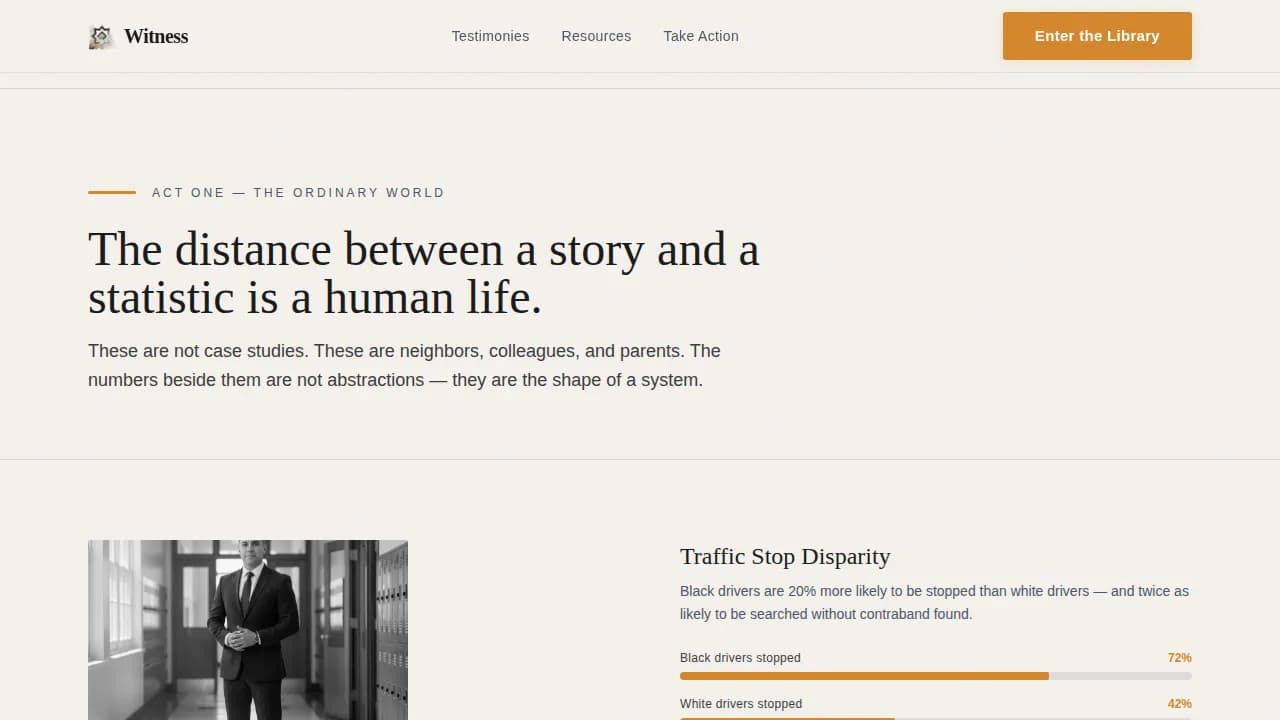Click the orange rule beside ACT ONE
This screenshot has width=1280, height=720.
[111, 192]
